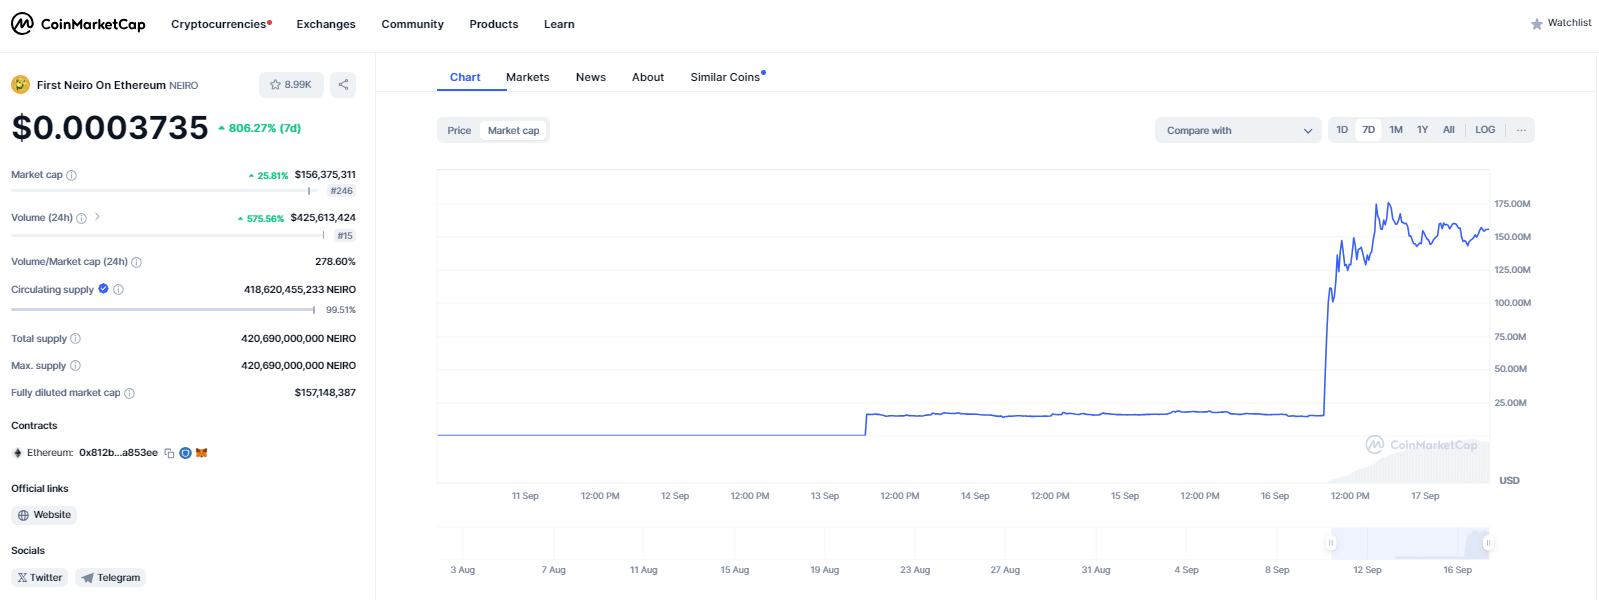The width and height of the screenshot is (1599, 600).
Task: Add token to MetaMask via fox icon
Action: click(201, 453)
